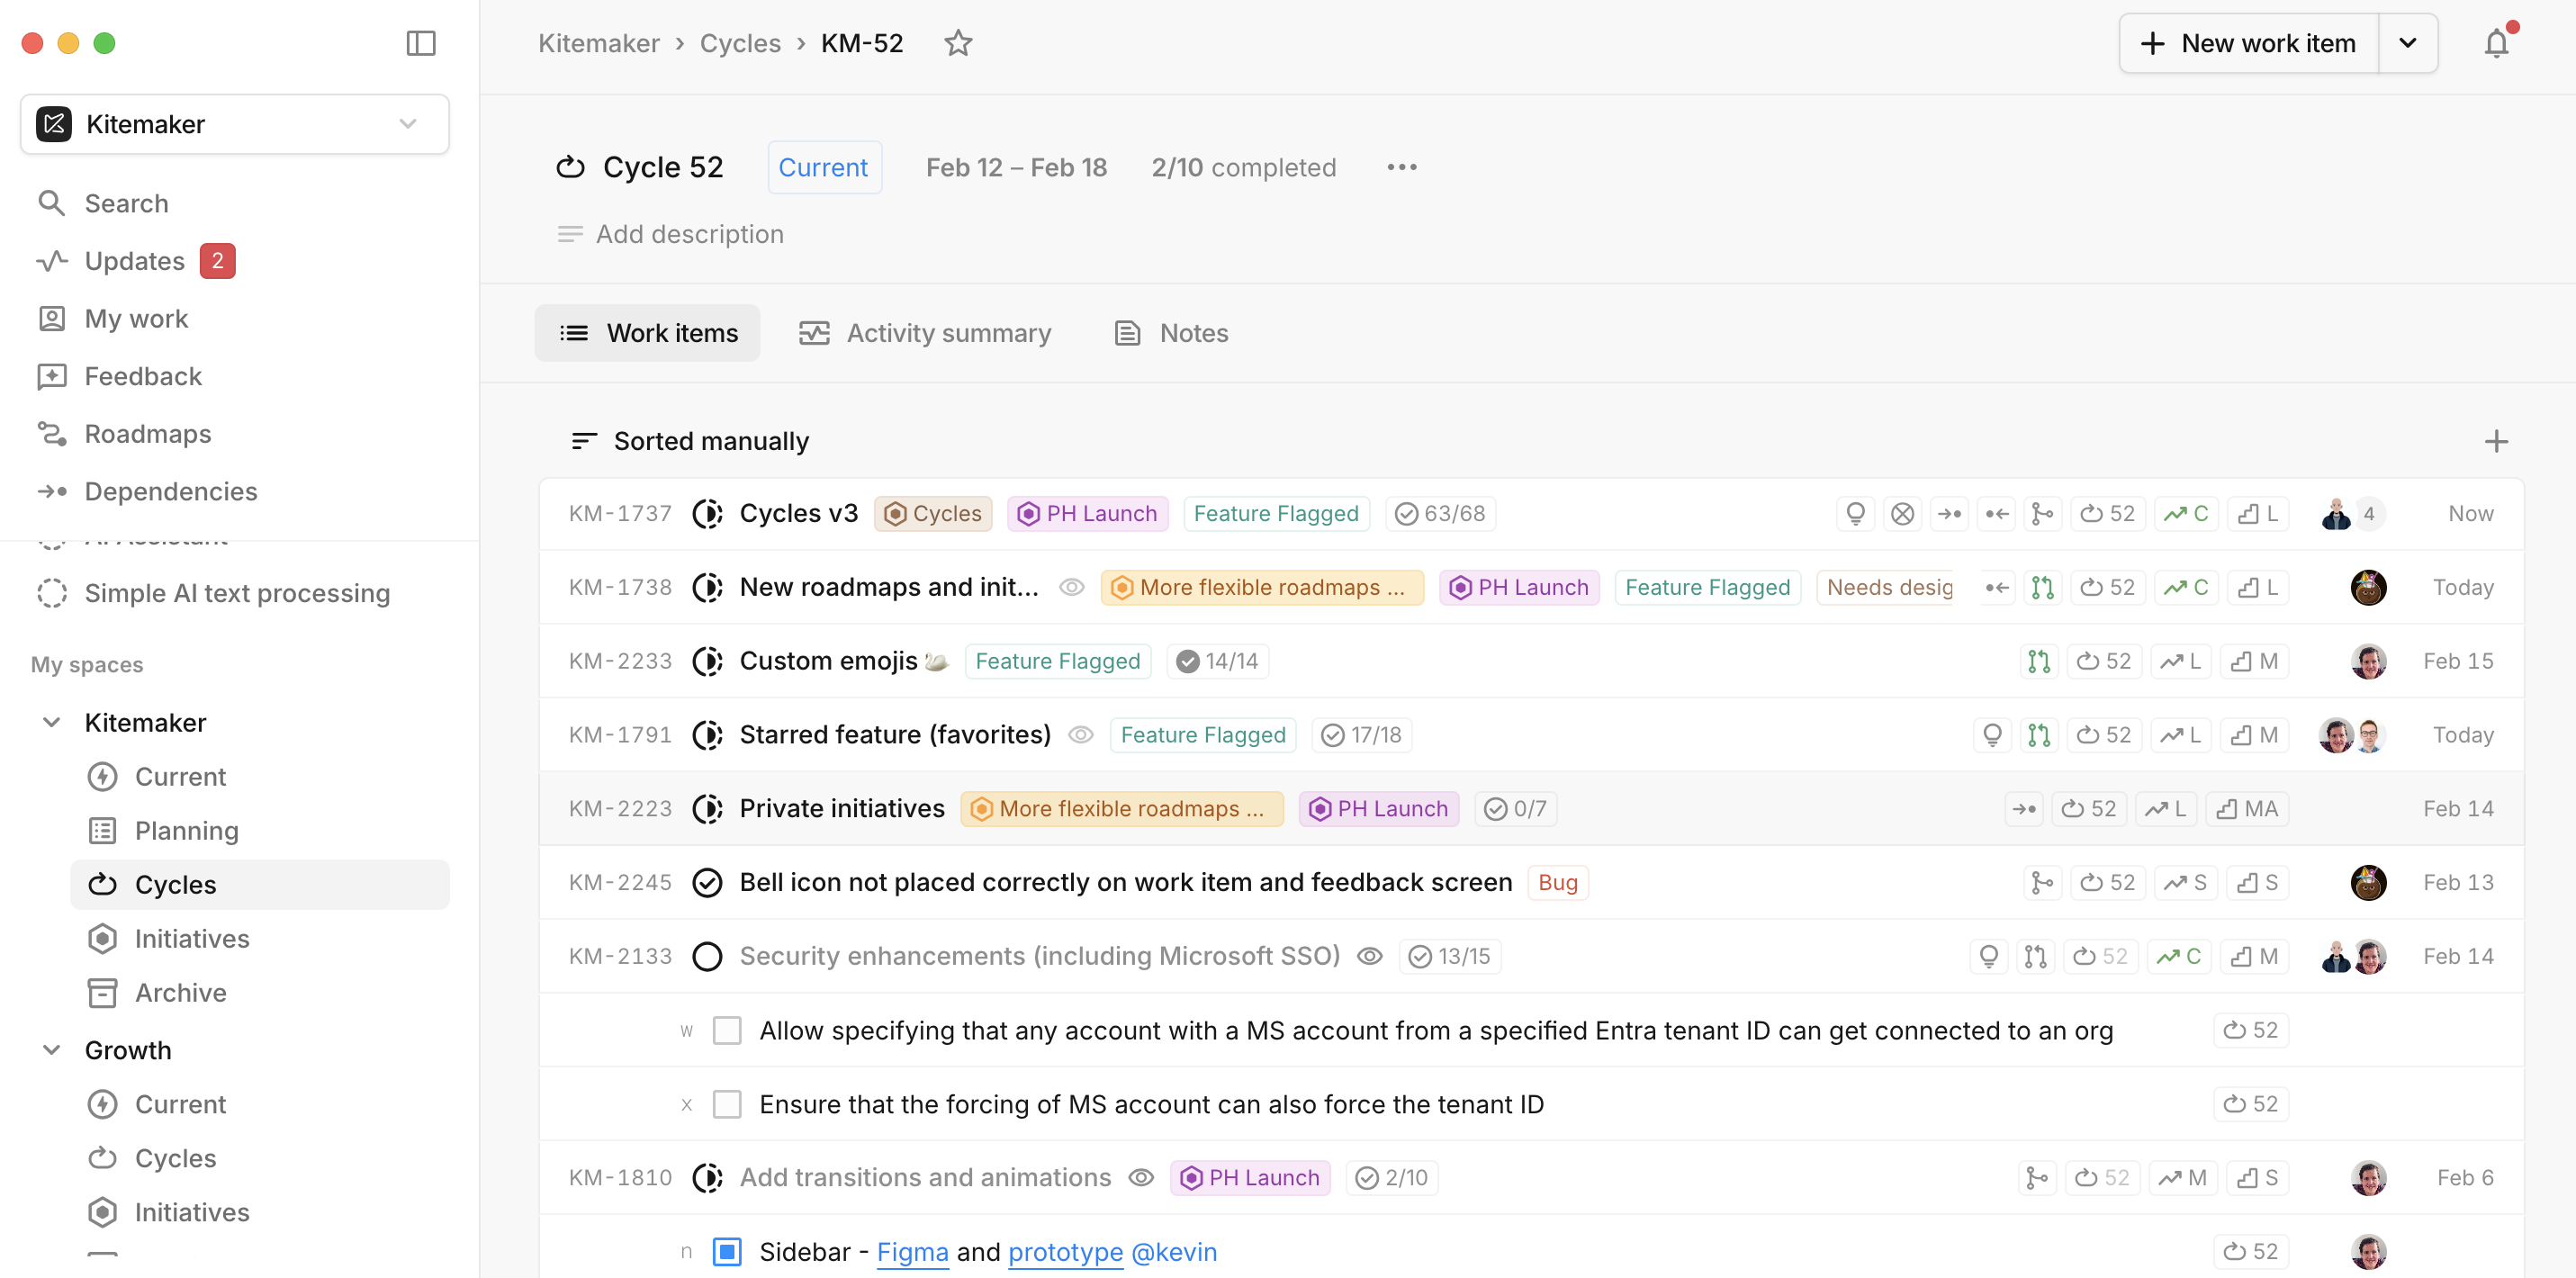Check the Ensure forcing of MS account todo
This screenshot has height=1278, width=2576.
(727, 1104)
